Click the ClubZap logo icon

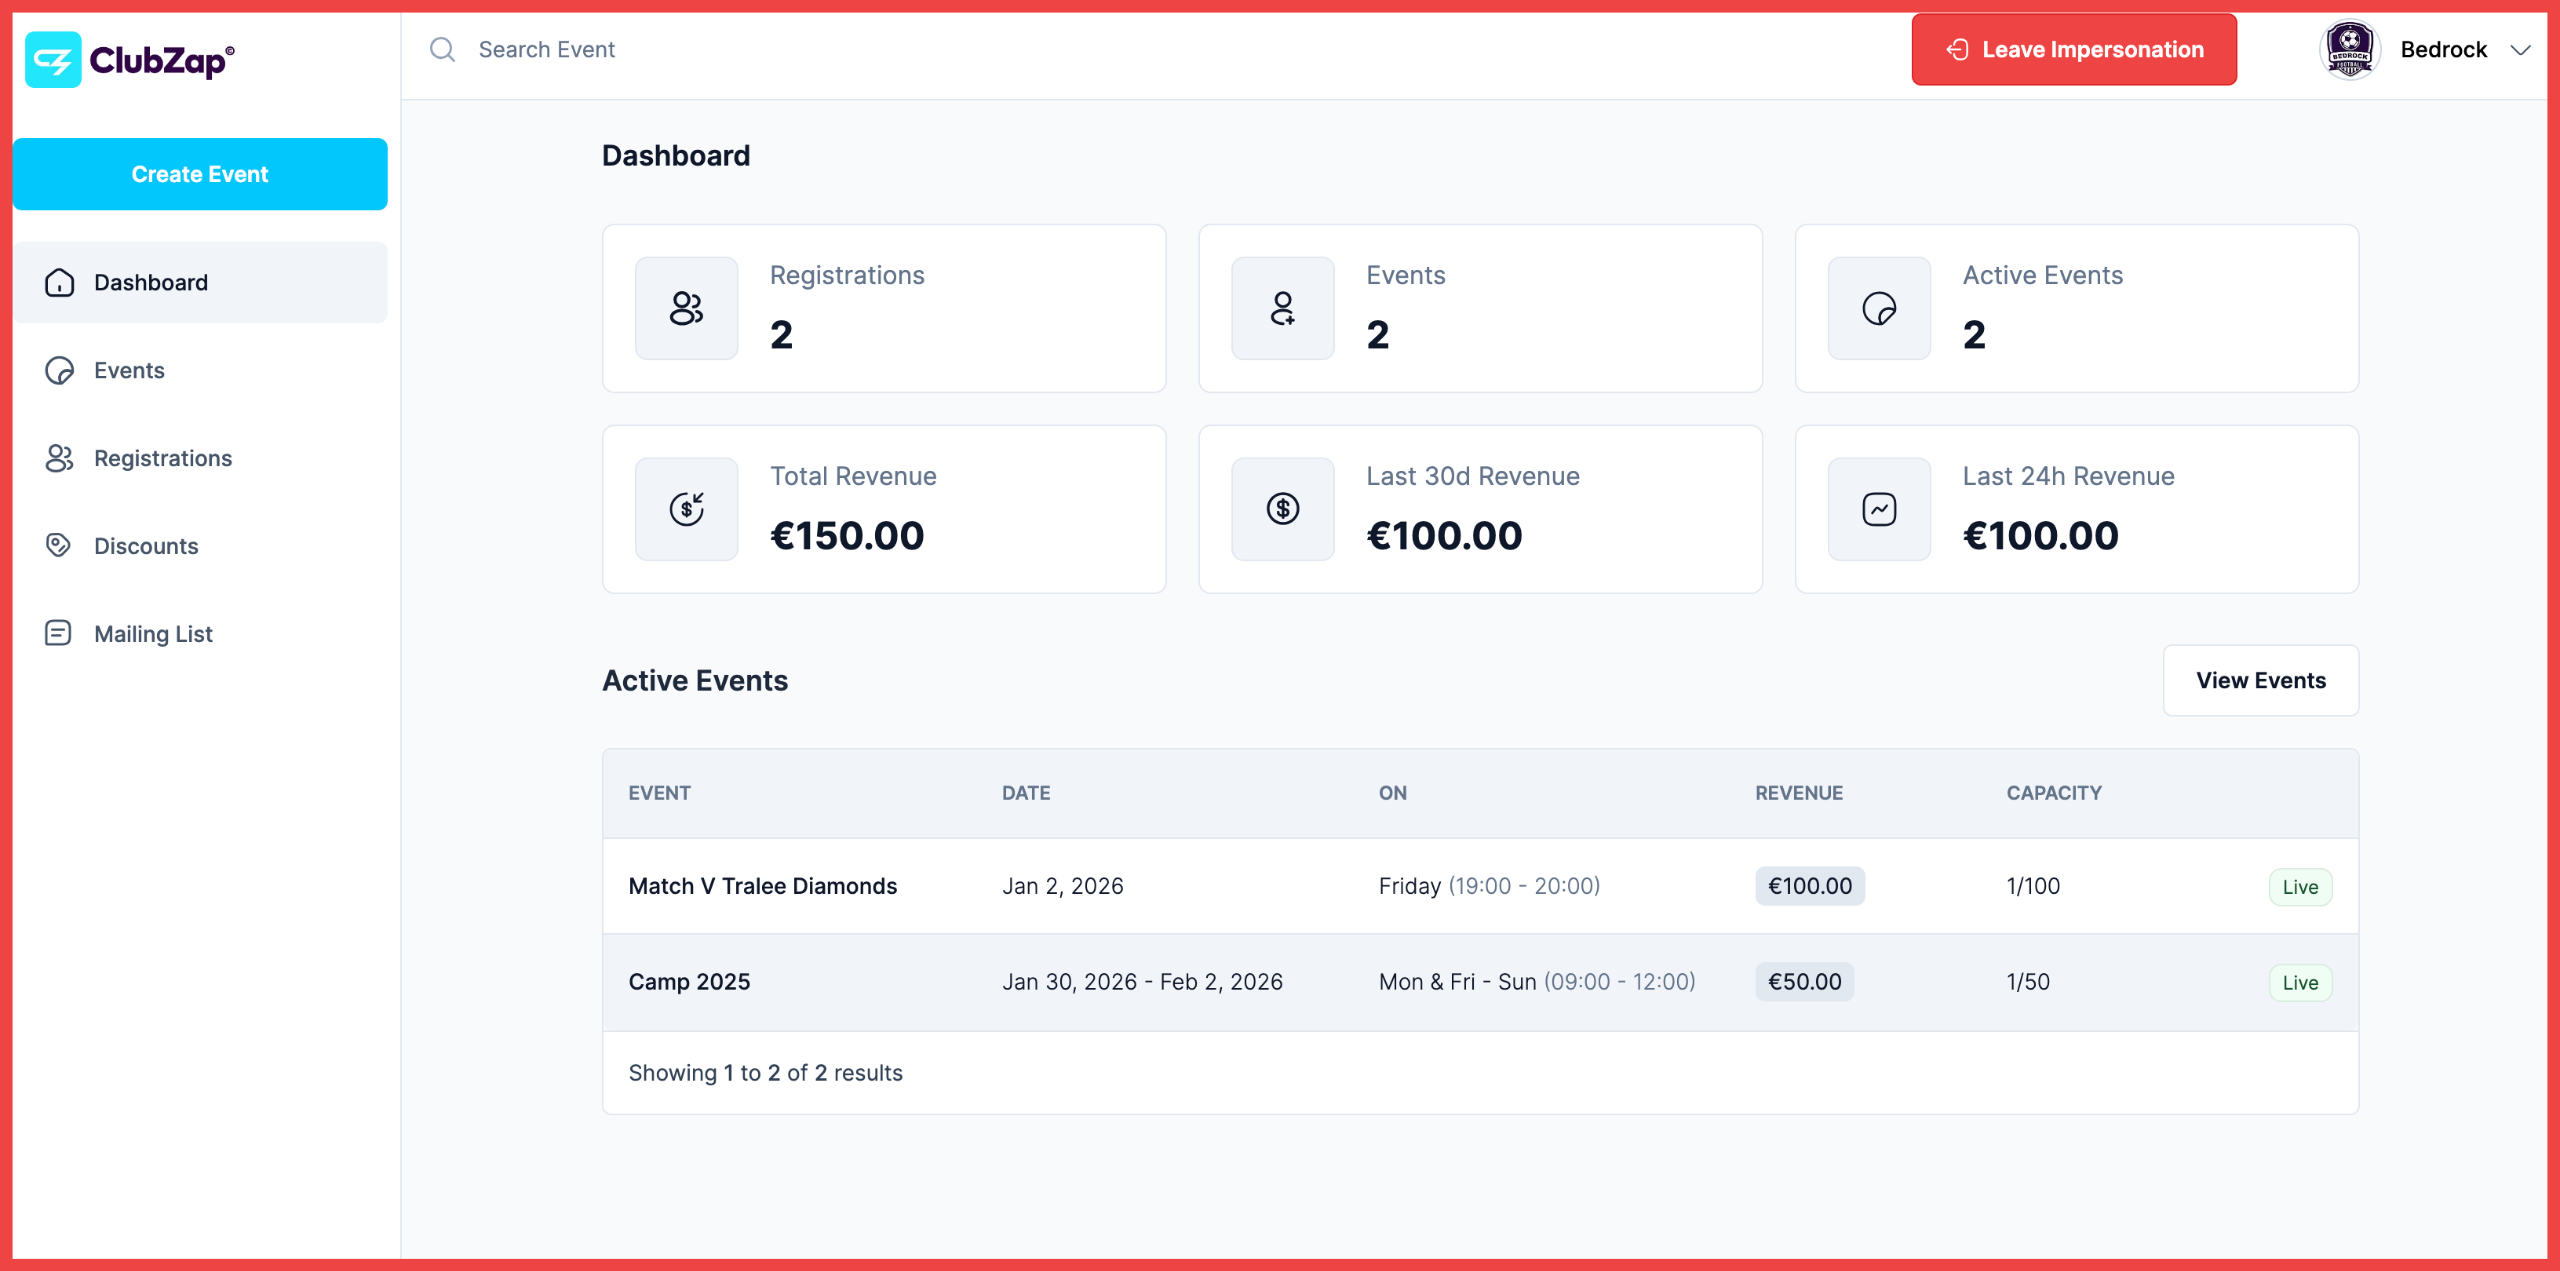click(x=53, y=60)
